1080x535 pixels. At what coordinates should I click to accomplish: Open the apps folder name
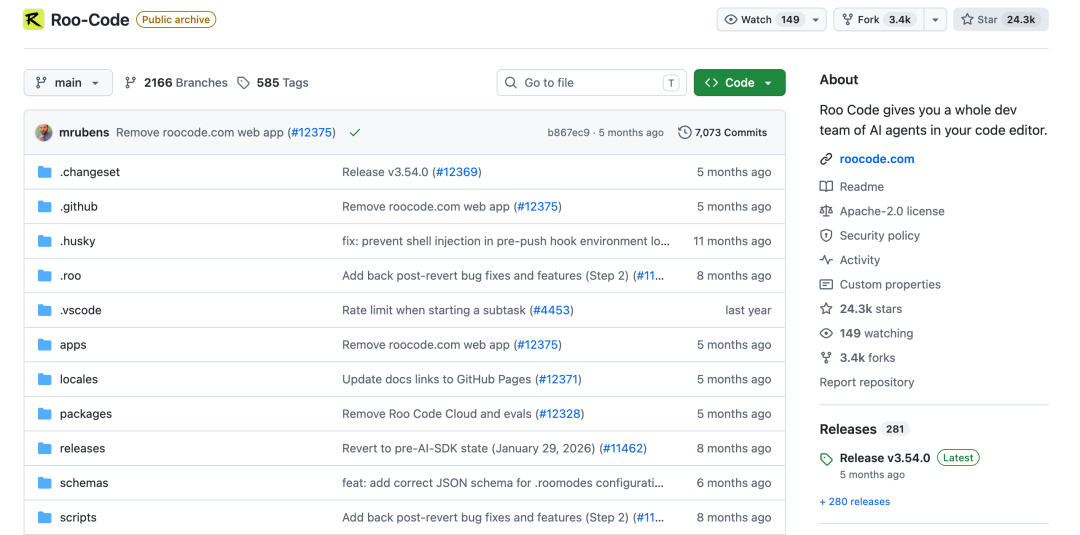click(x=73, y=344)
